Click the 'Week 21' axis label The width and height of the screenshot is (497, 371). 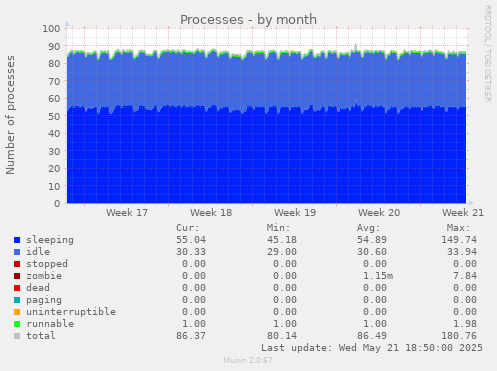tap(463, 213)
